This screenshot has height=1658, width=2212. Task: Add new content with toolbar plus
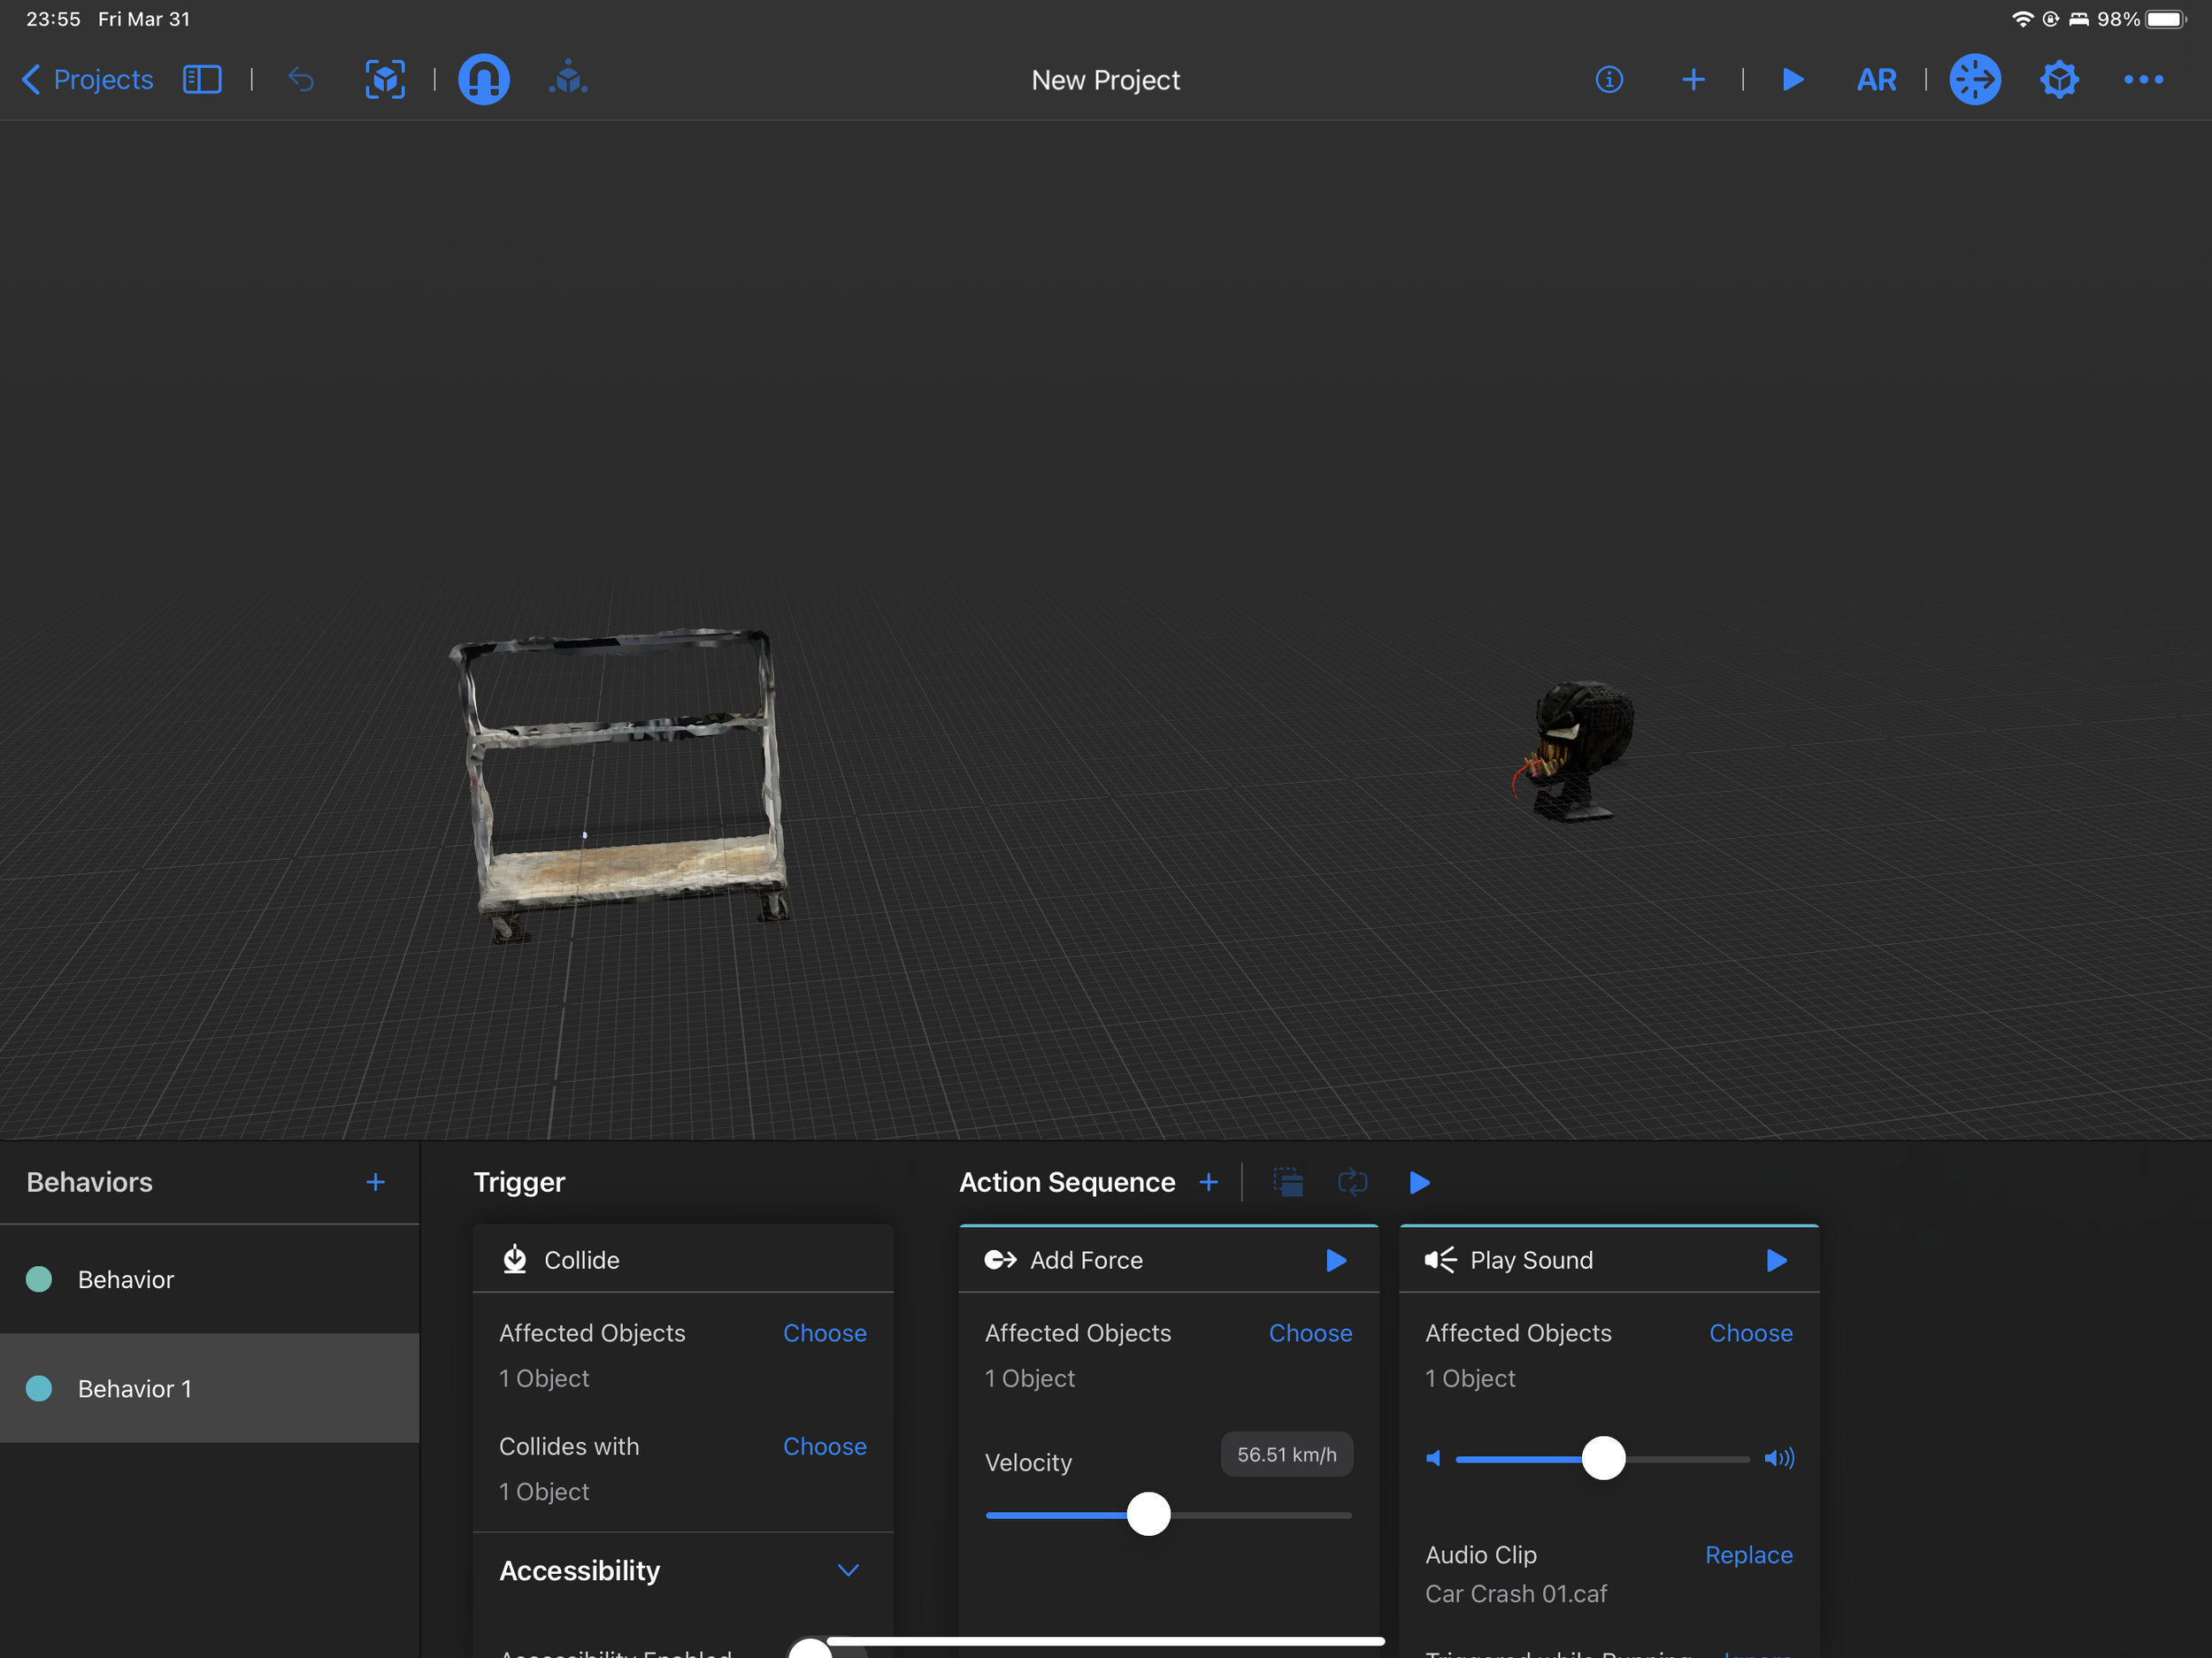coord(1693,79)
